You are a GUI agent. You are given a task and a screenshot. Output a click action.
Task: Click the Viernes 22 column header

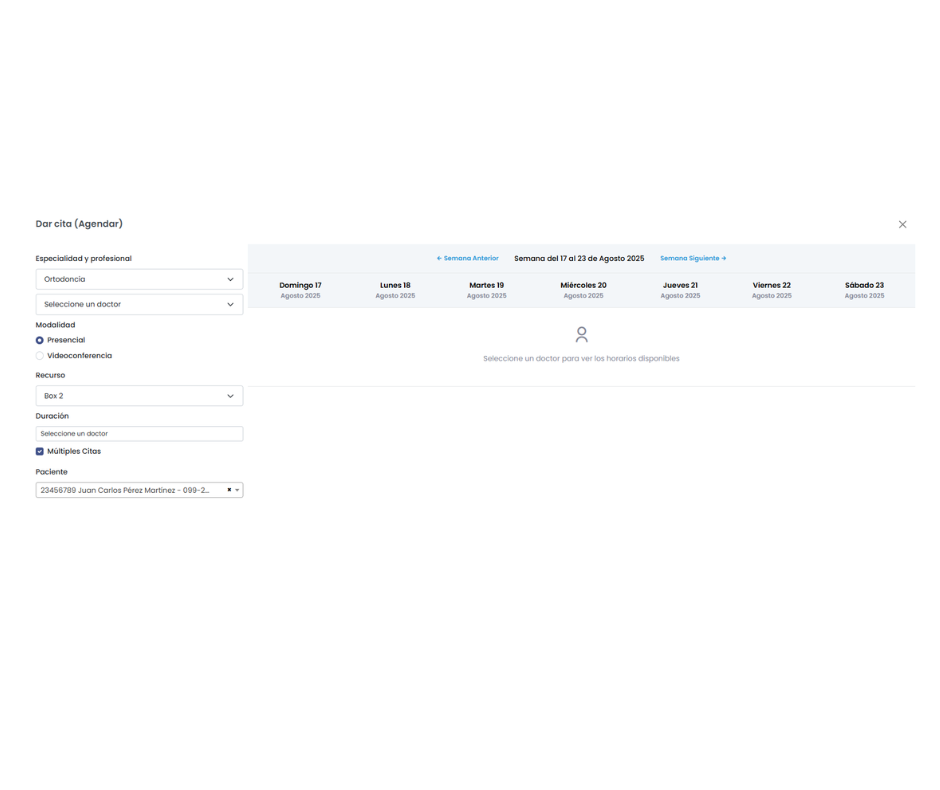point(771,290)
